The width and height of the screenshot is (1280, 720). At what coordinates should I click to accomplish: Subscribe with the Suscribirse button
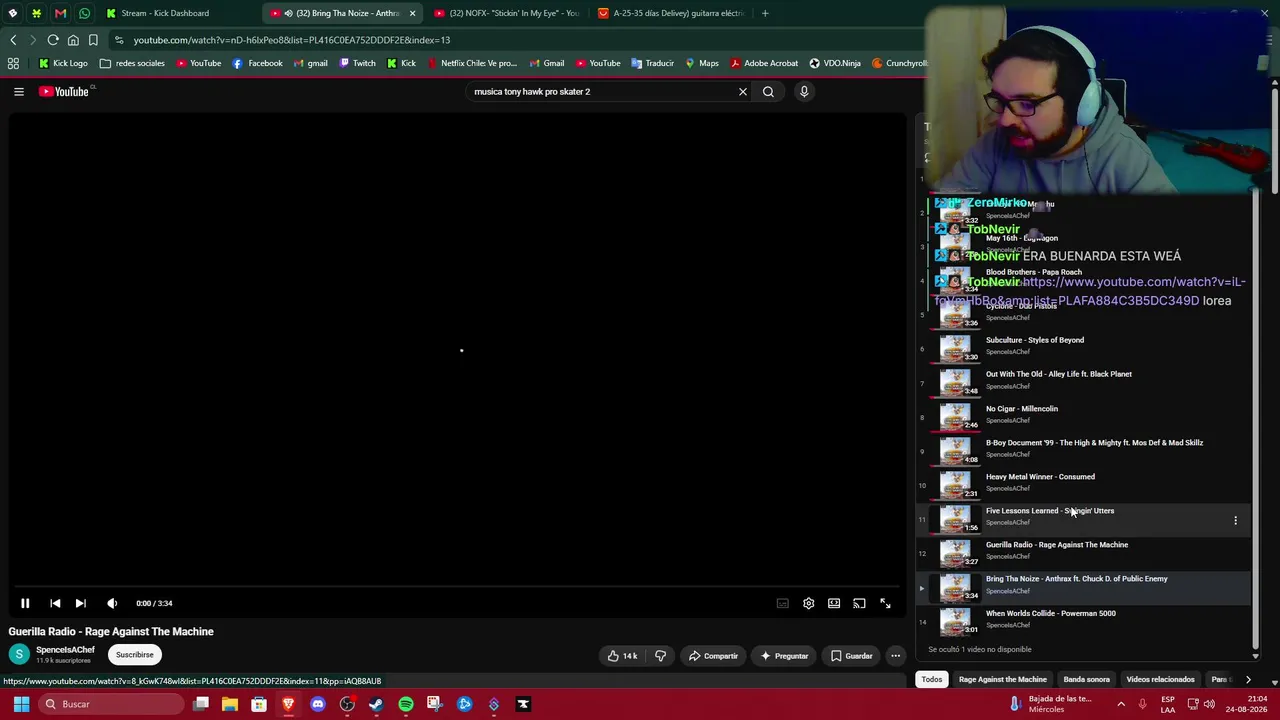pyautogui.click(x=134, y=655)
